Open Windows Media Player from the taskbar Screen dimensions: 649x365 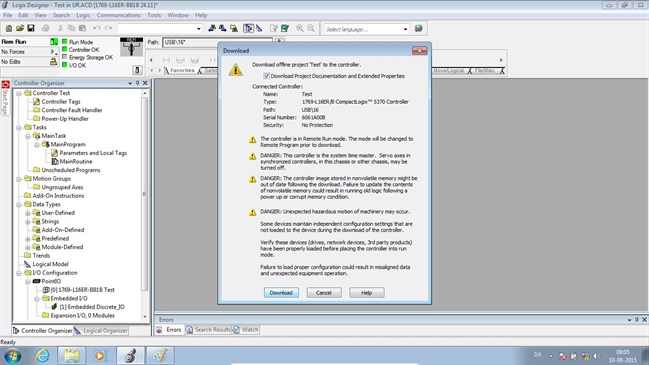[100, 355]
